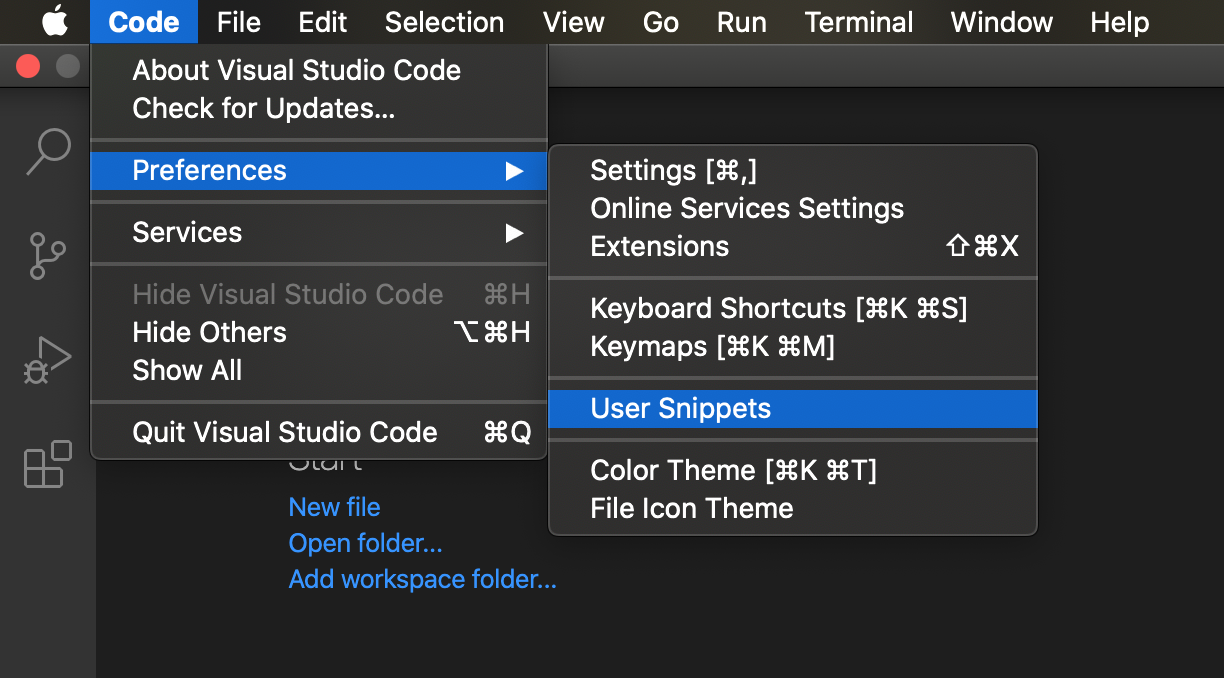1224x678 pixels.
Task: Open the Selection menu
Action: tap(445, 22)
